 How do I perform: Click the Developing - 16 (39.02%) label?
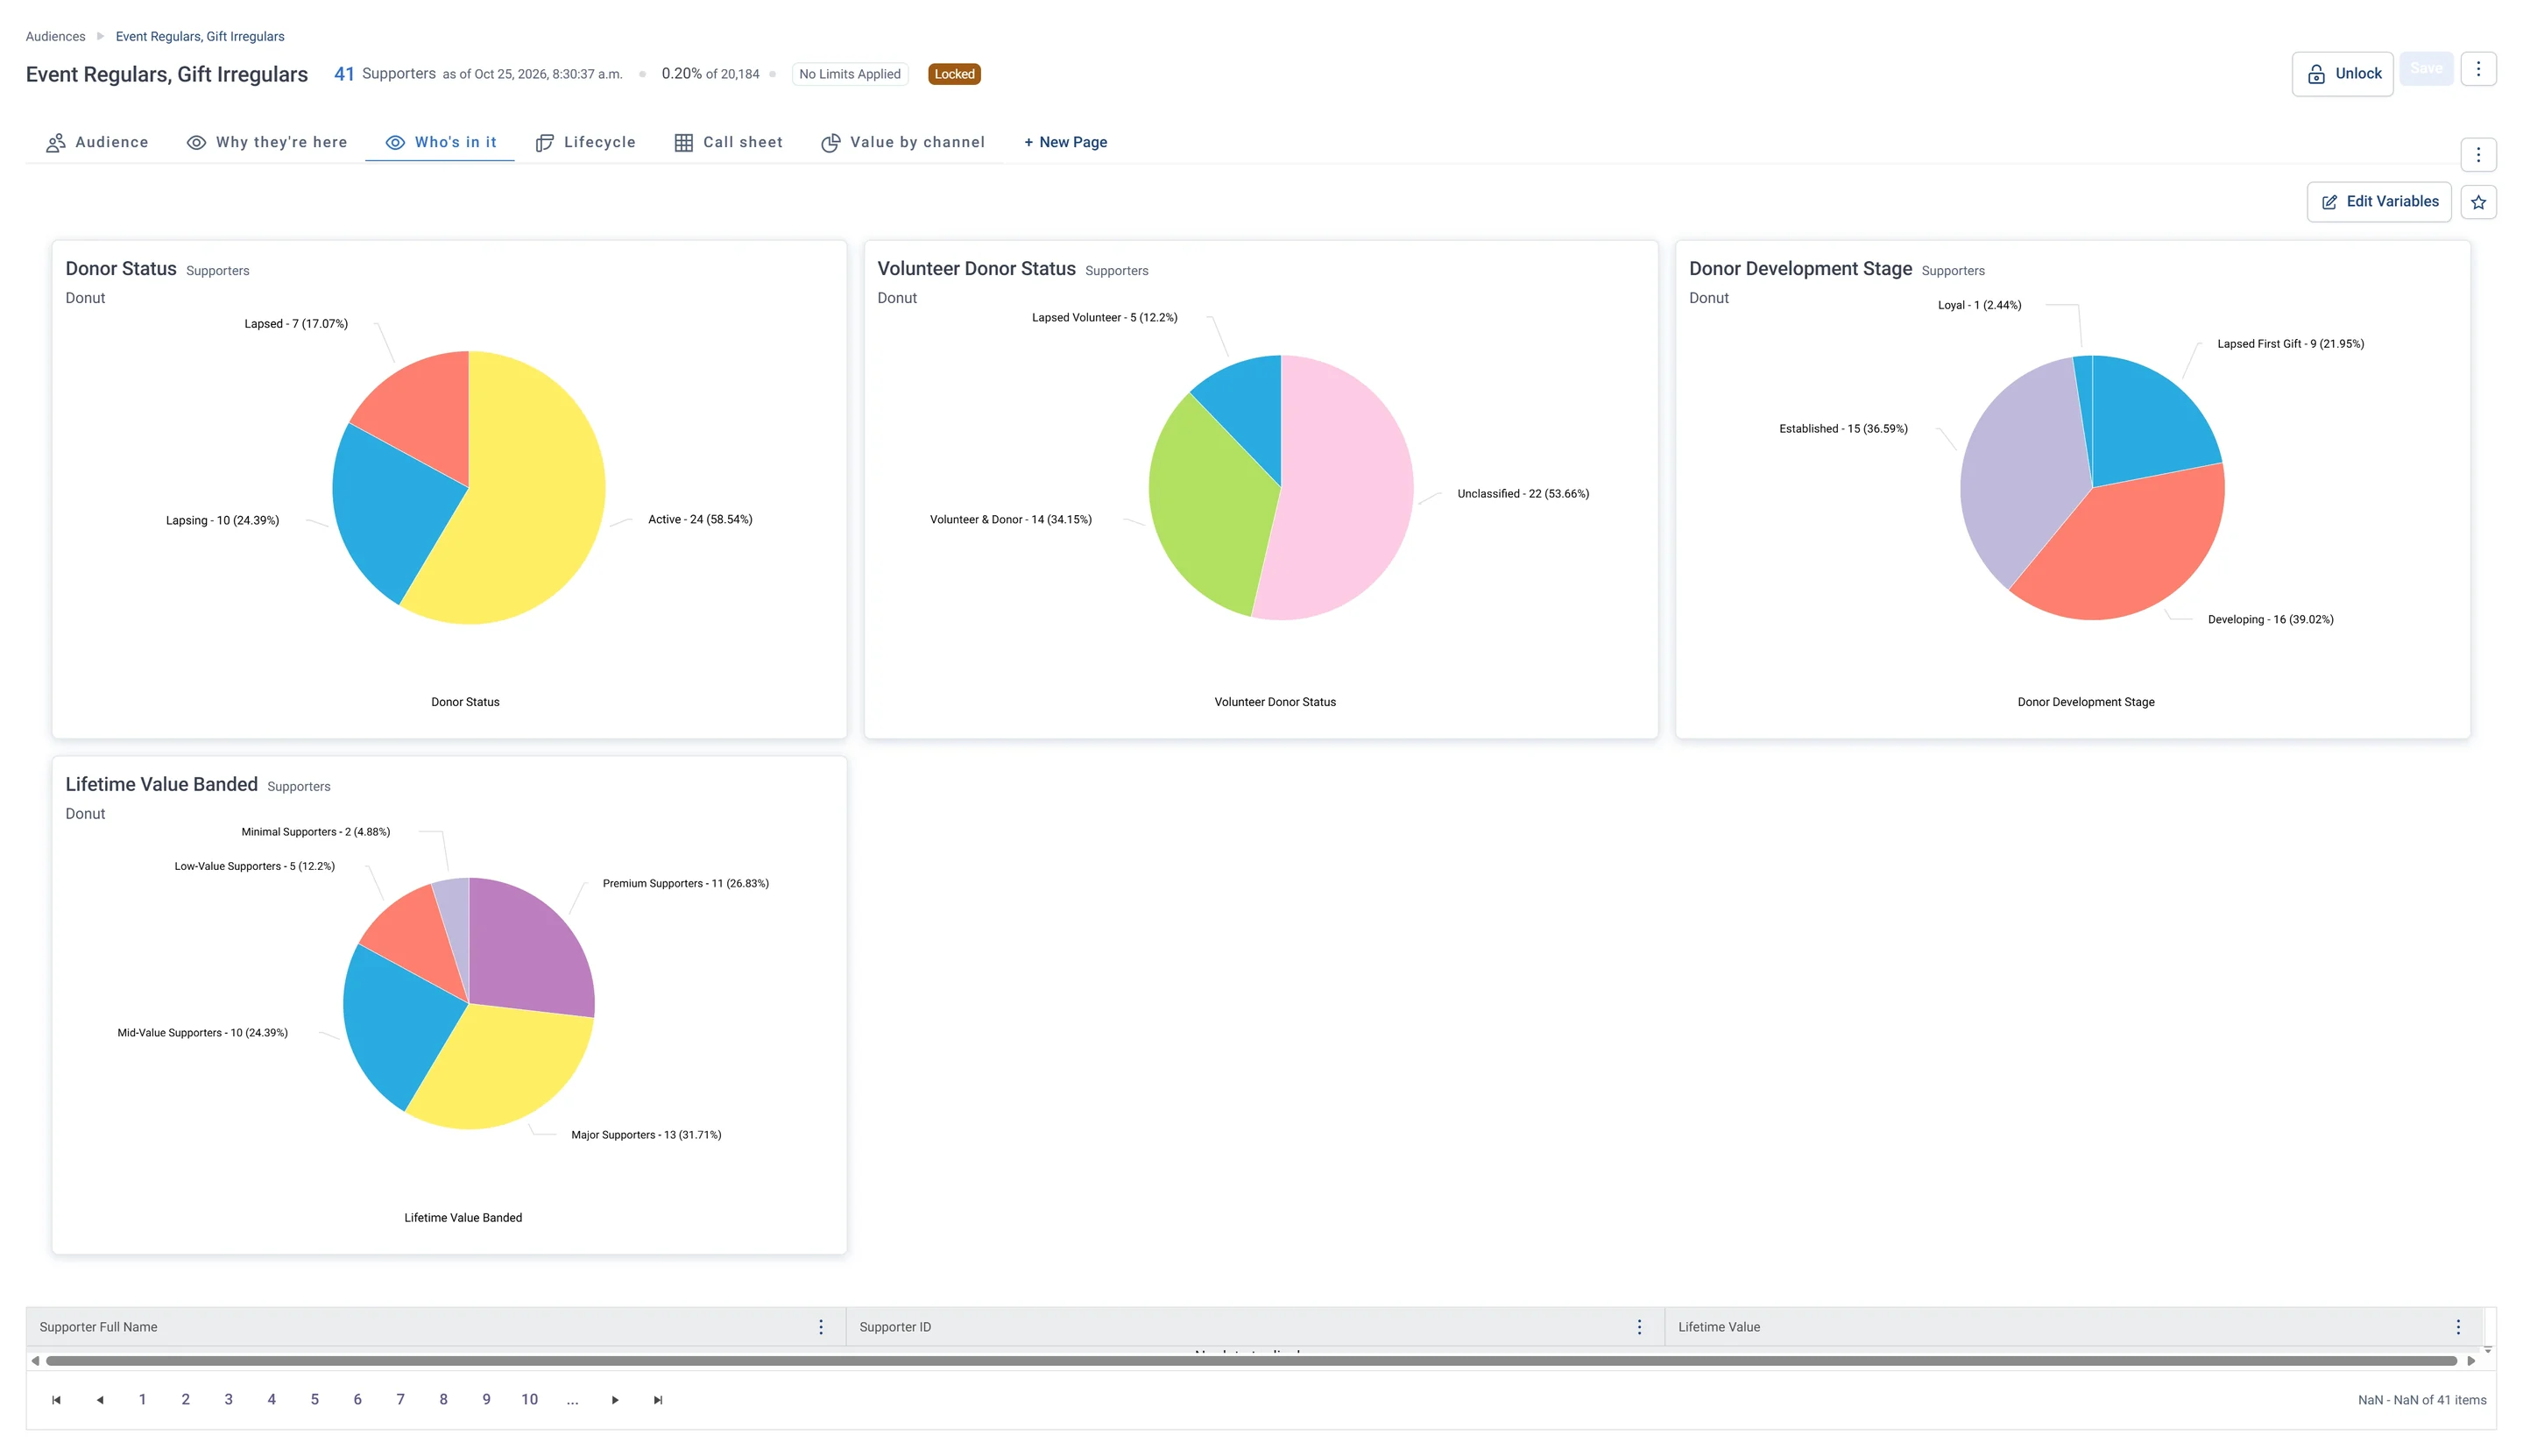point(2270,620)
